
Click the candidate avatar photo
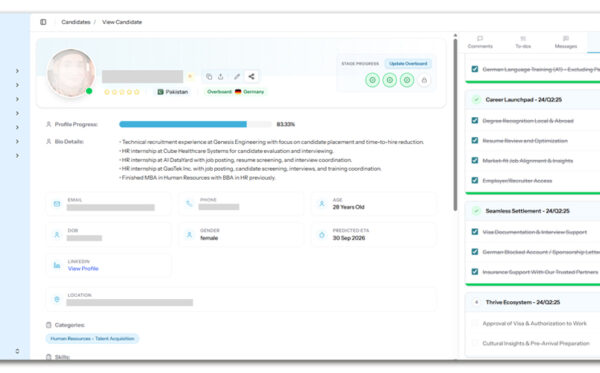pyautogui.click(x=71, y=73)
